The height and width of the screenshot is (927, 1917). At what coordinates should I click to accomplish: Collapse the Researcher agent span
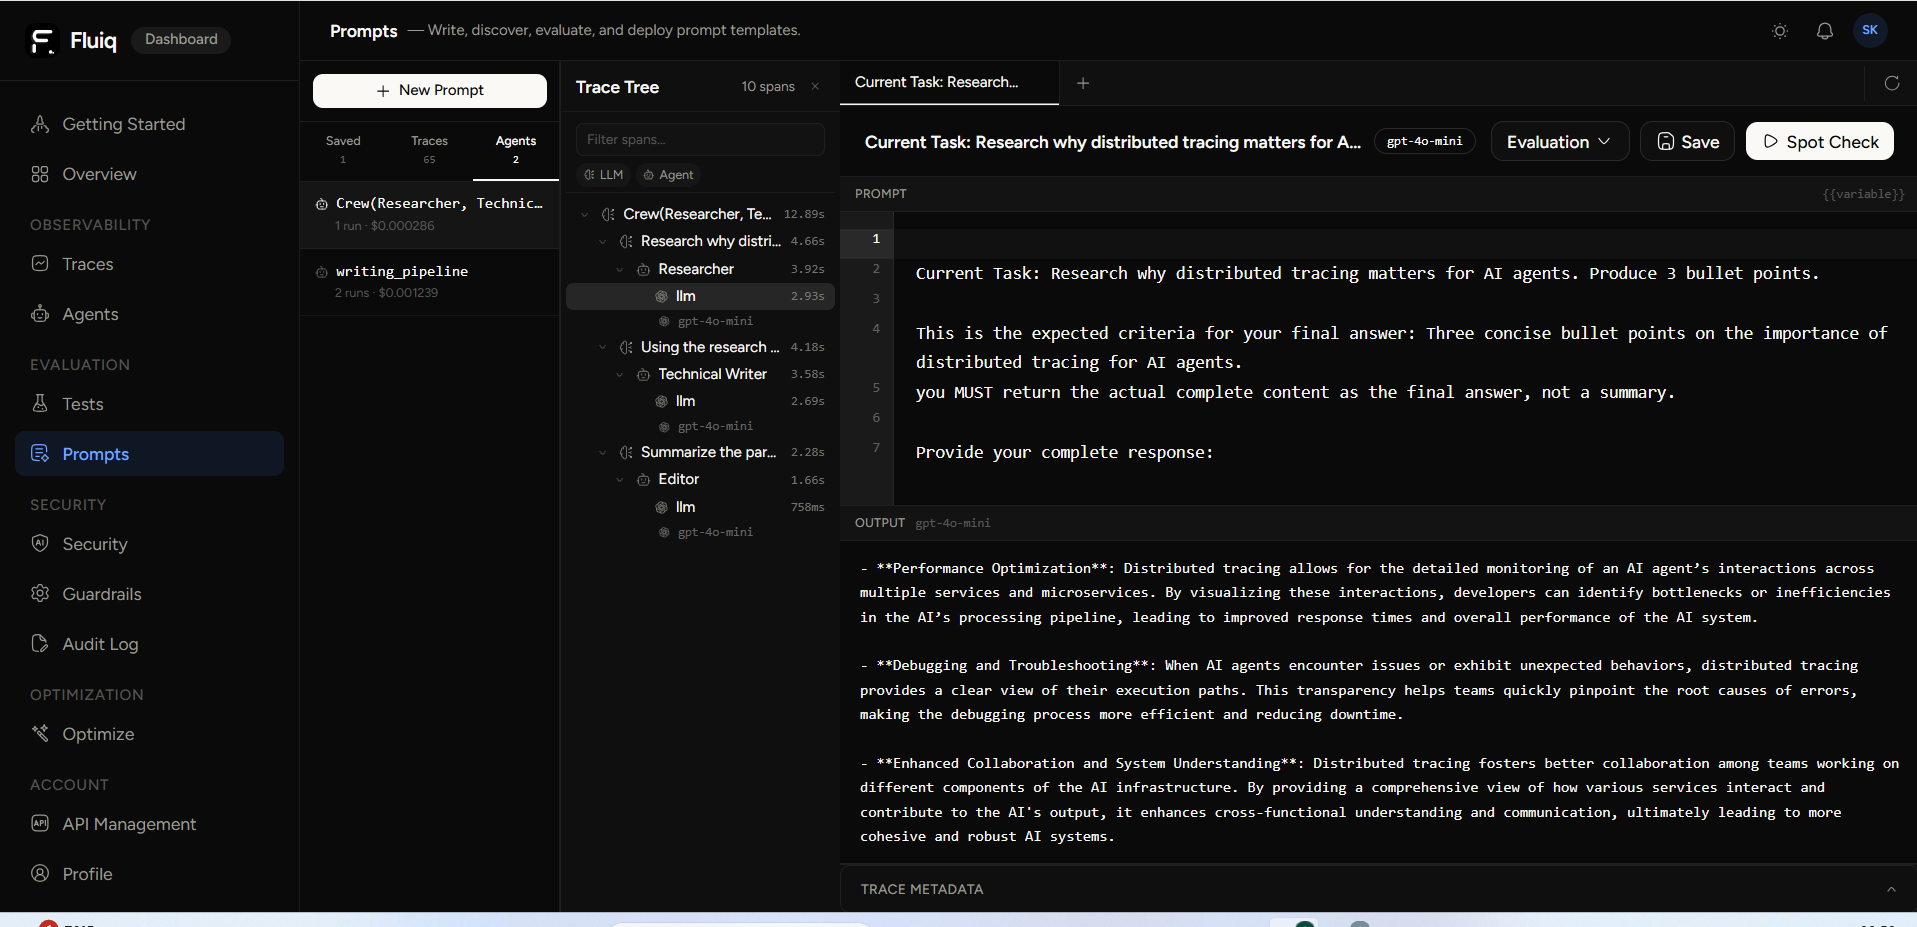pyautogui.click(x=620, y=269)
